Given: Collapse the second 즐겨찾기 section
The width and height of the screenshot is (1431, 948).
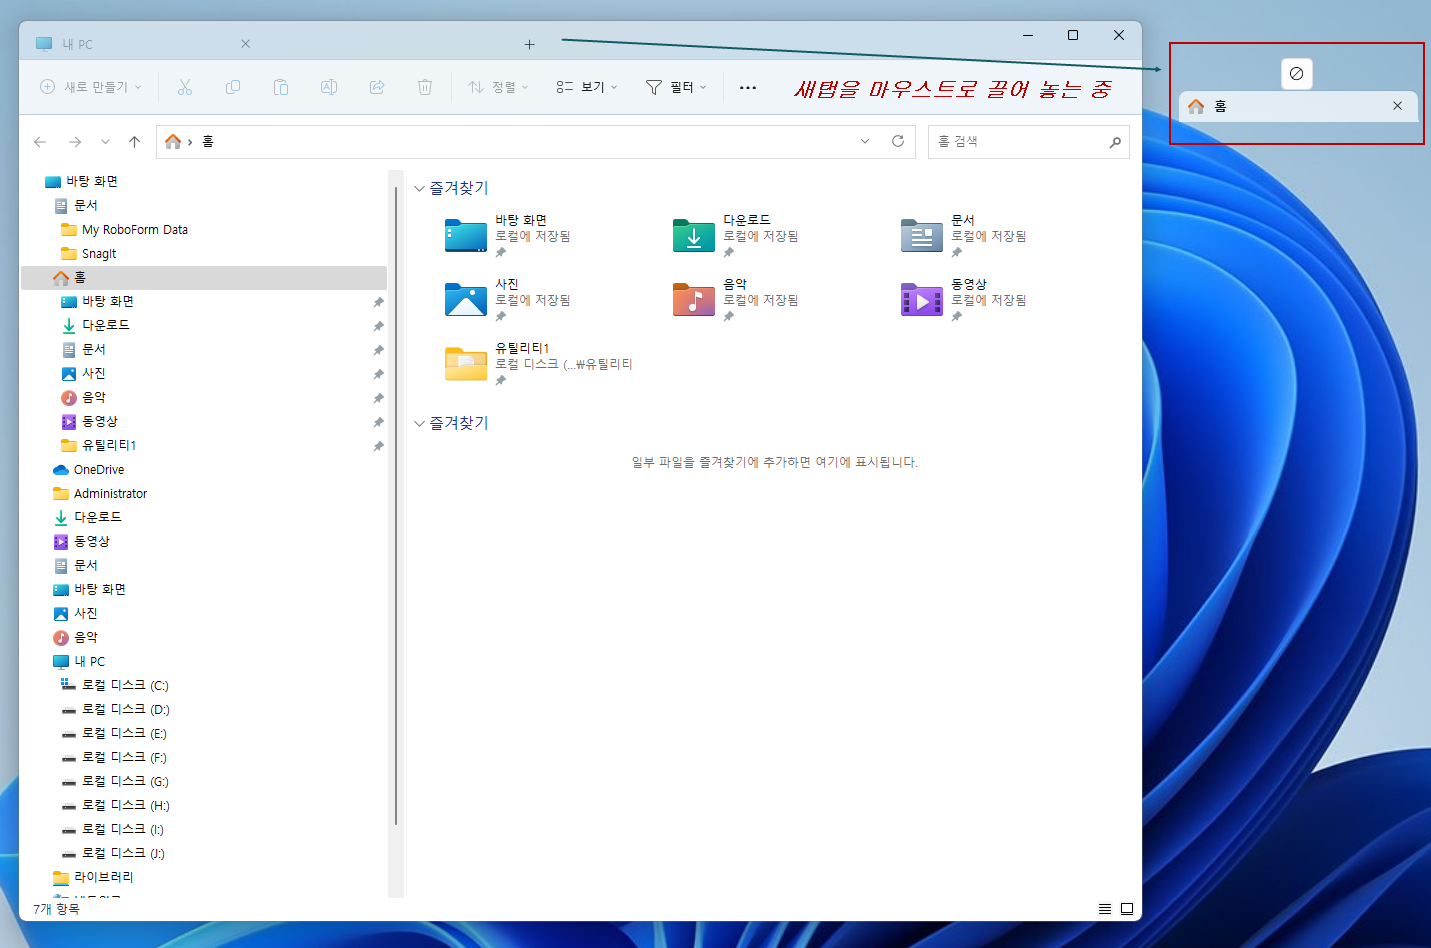Looking at the screenshot, I should (x=420, y=423).
